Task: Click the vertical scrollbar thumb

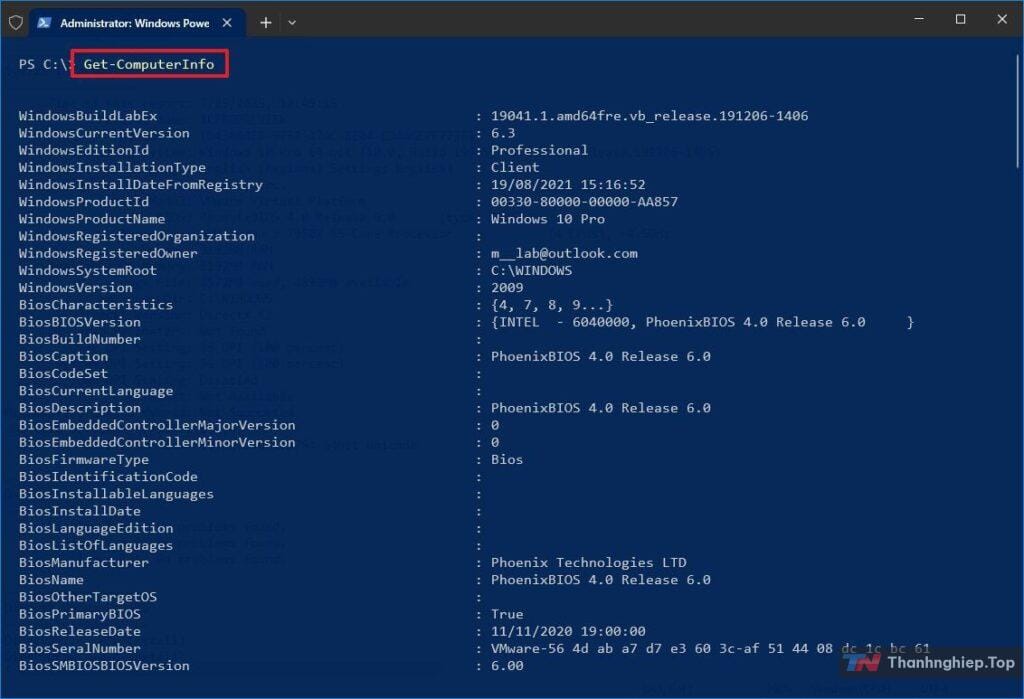Action: 1017,111
